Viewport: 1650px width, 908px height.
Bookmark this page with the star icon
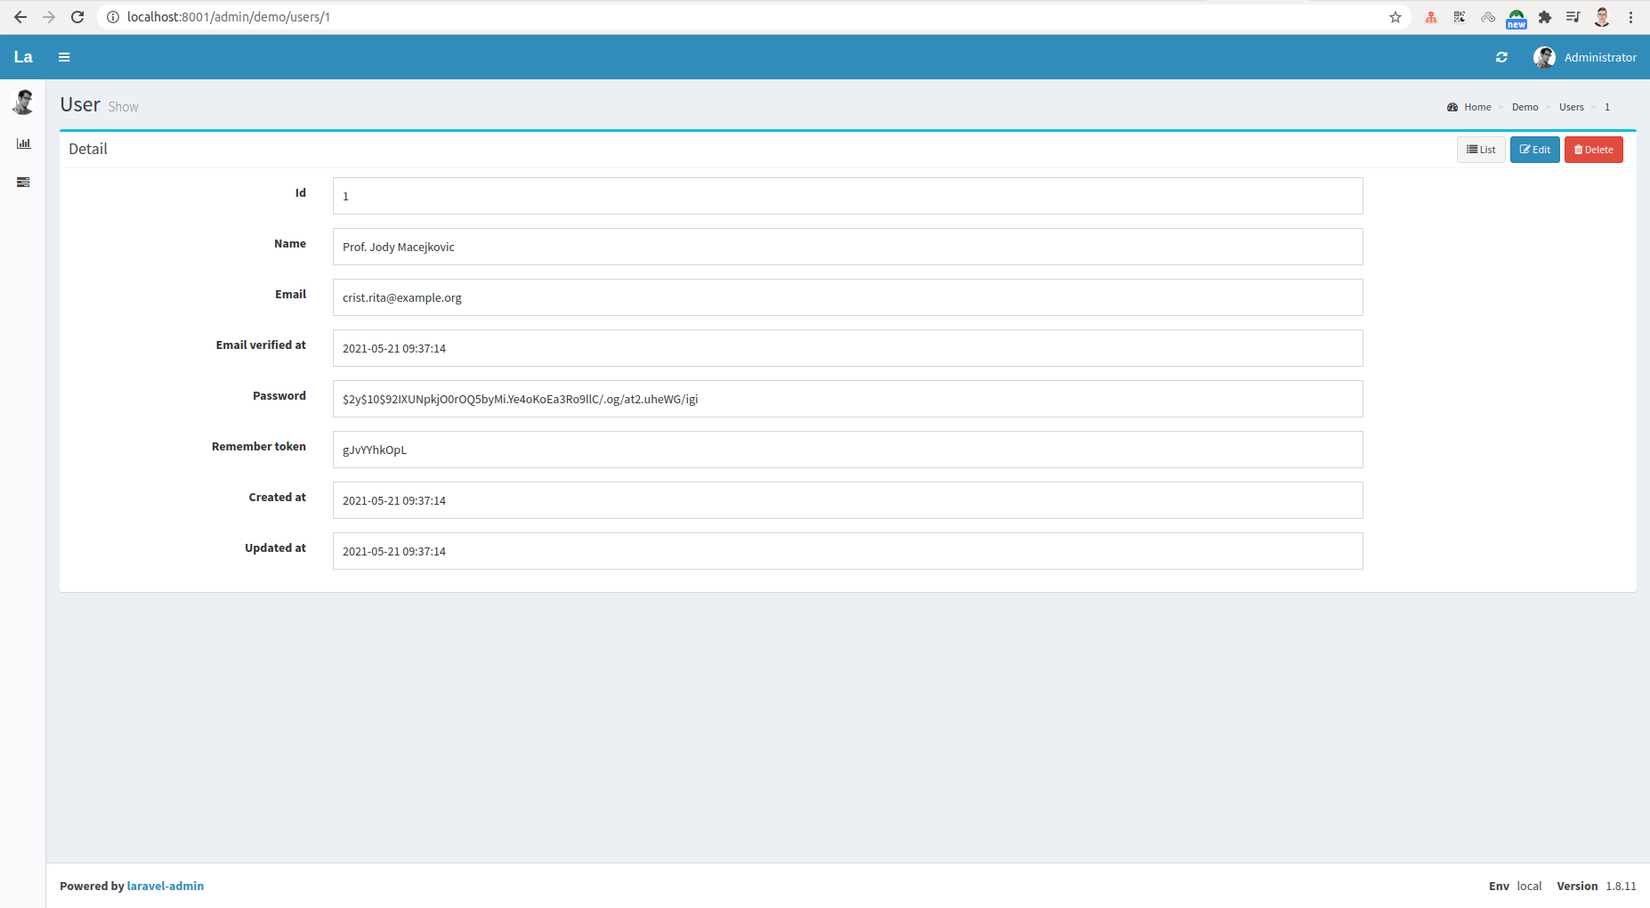point(1395,17)
